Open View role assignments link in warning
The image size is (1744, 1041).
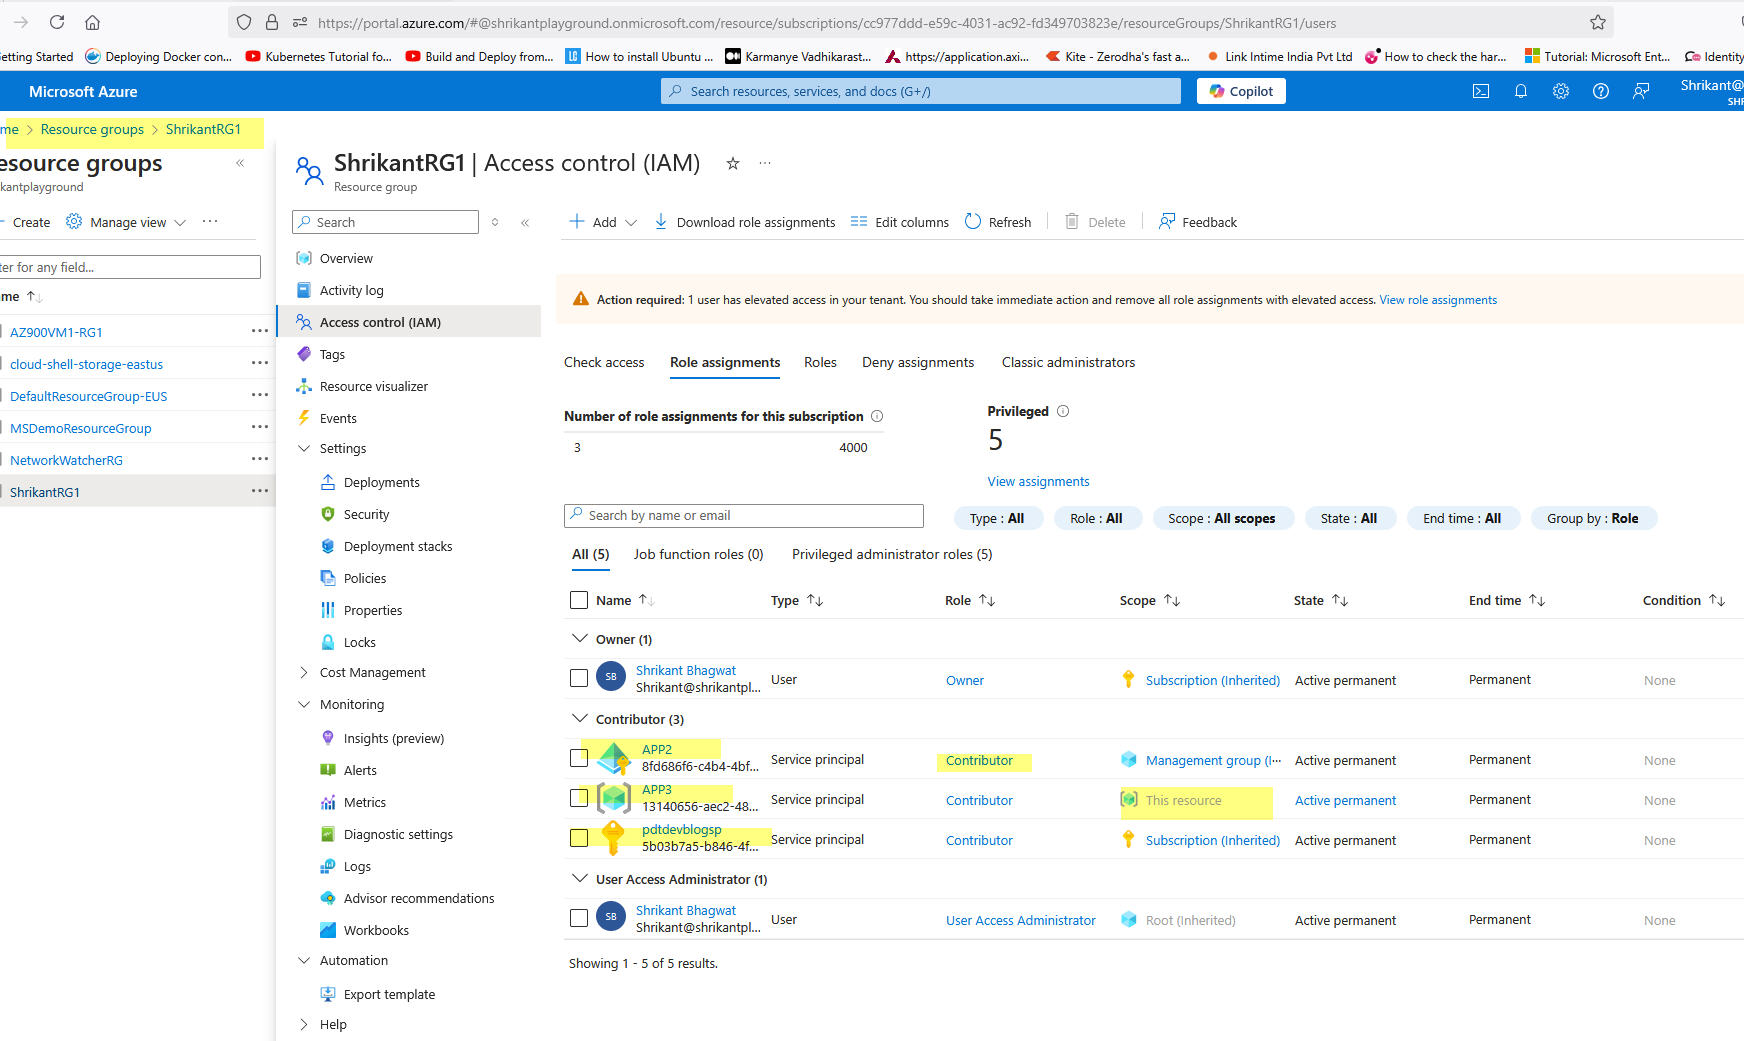tap(1438, 300)
